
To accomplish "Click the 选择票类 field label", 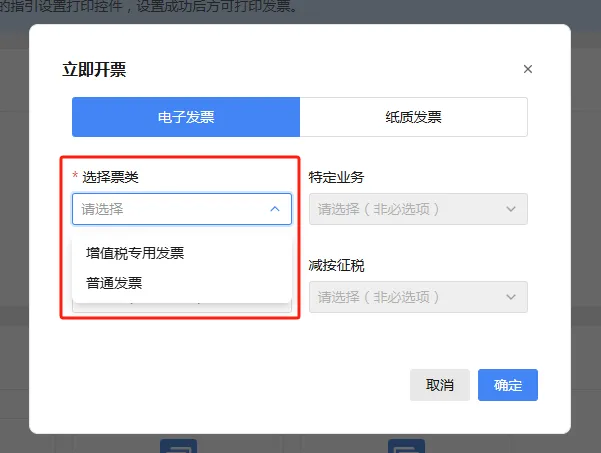I will pos(110,177).
